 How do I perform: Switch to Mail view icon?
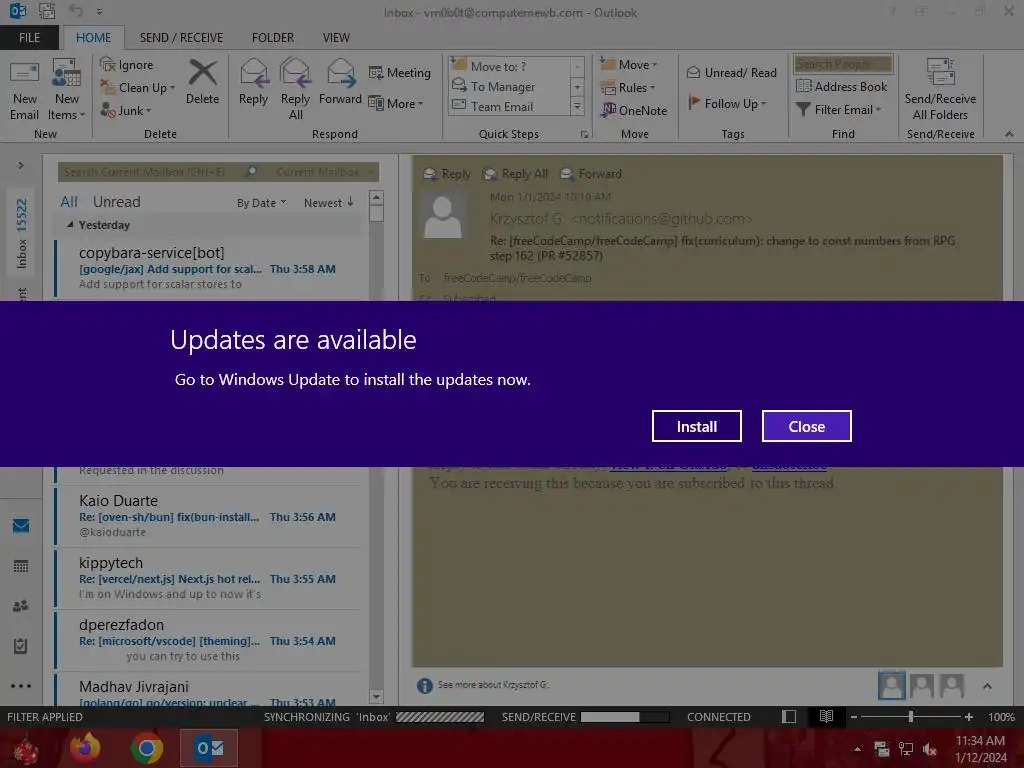(21, 525)
